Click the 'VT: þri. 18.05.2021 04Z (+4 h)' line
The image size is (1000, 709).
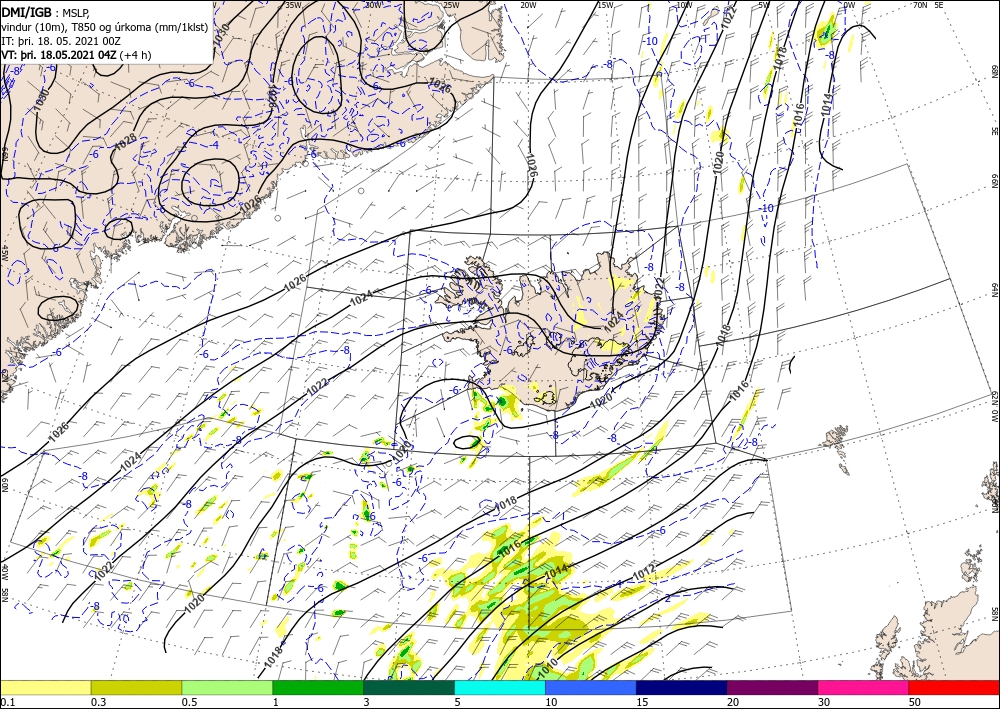click(76, 55)
